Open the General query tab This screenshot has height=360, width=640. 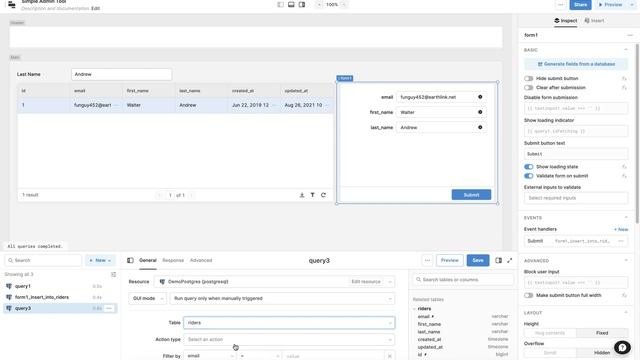148,260
